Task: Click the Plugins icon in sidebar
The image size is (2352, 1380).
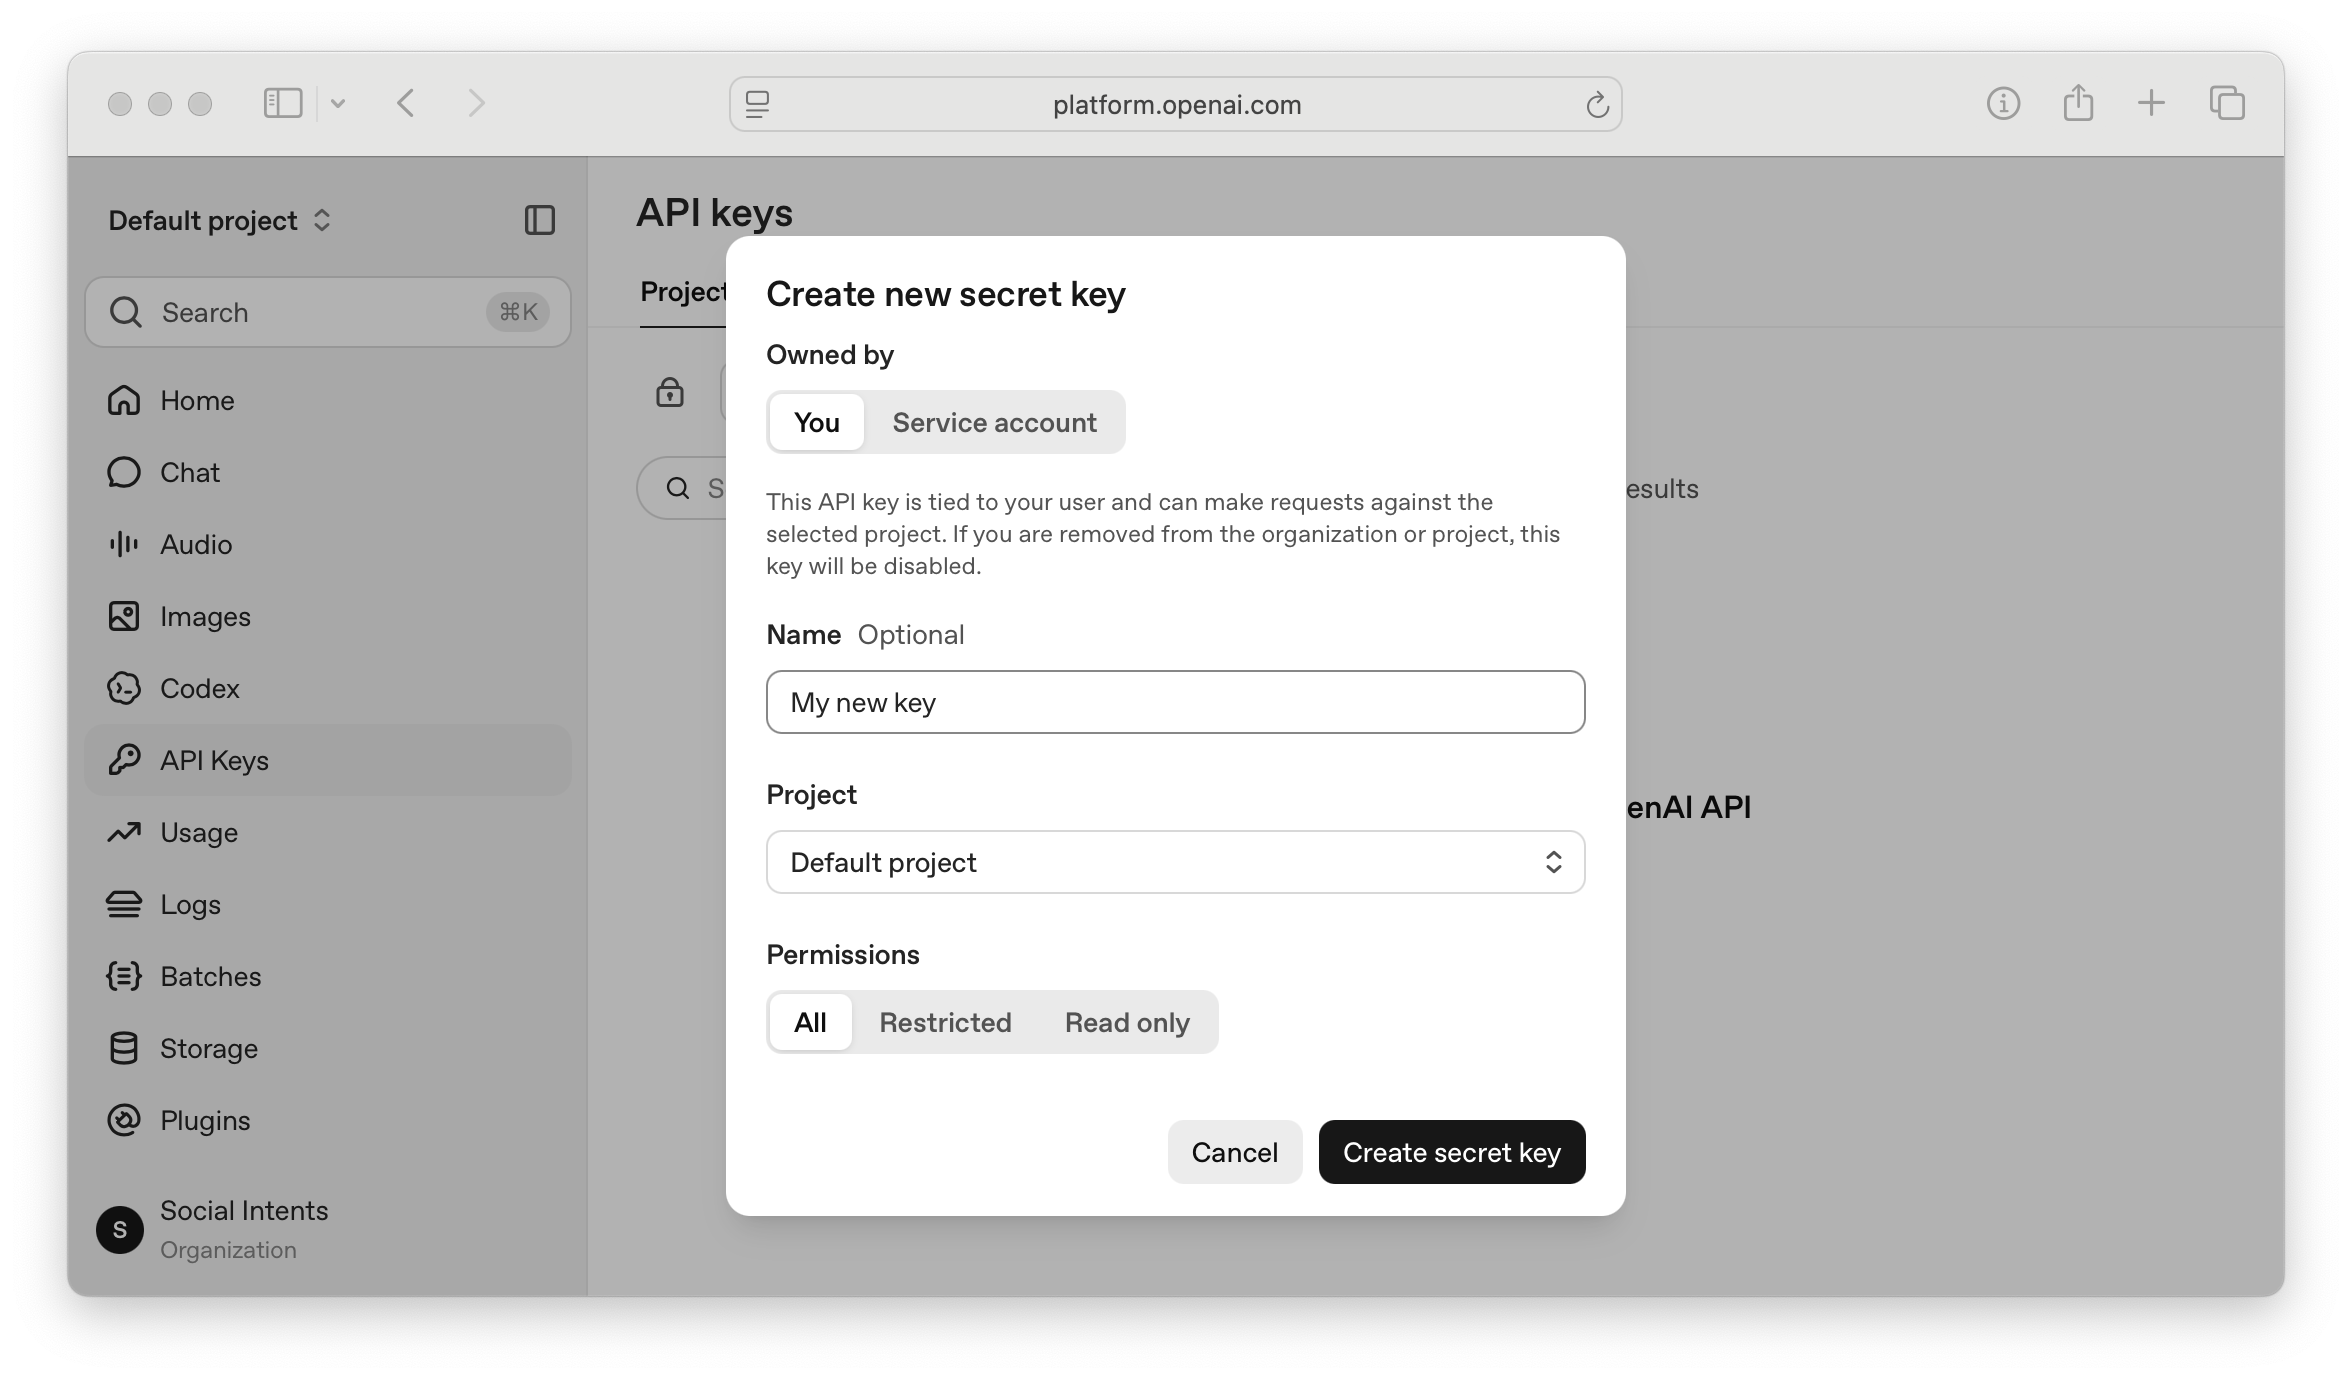Action: click(124, 1120)
